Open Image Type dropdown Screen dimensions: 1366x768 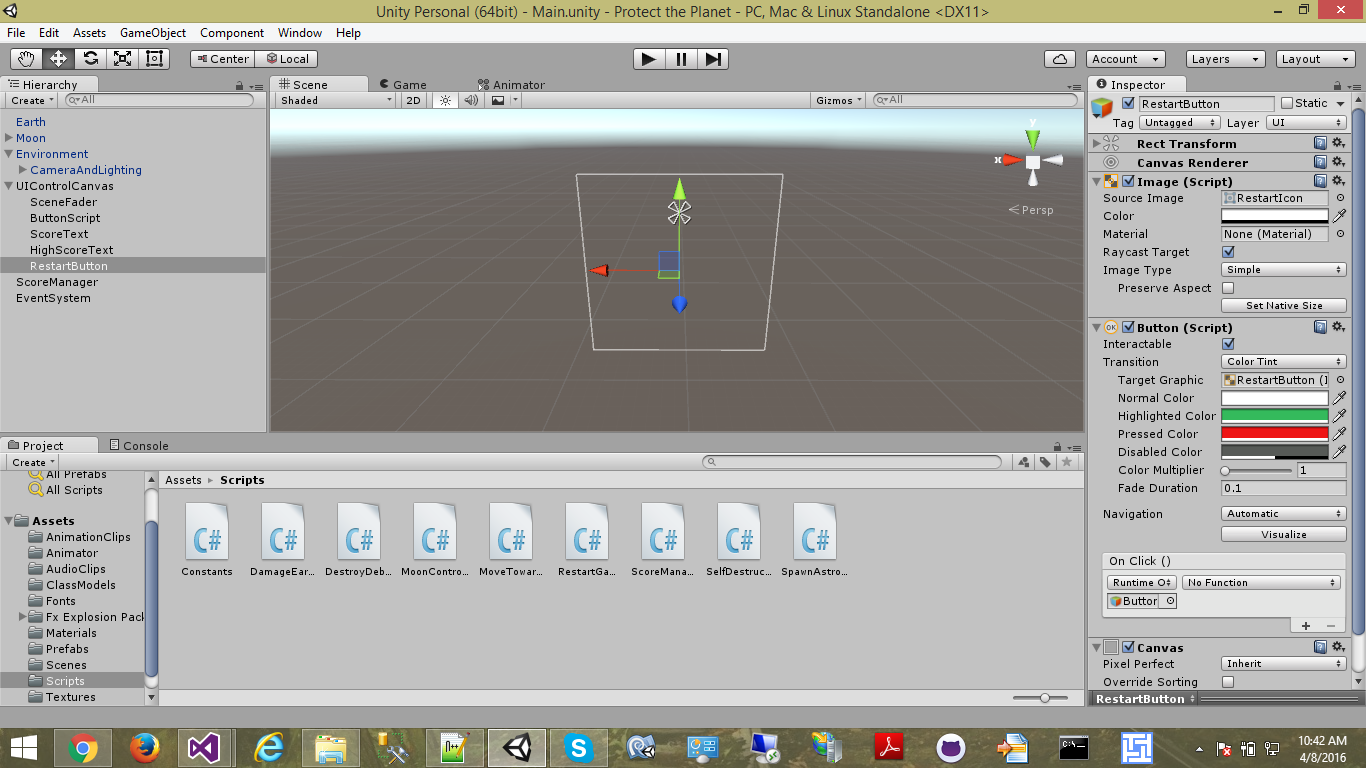[x=1284, y=270]
